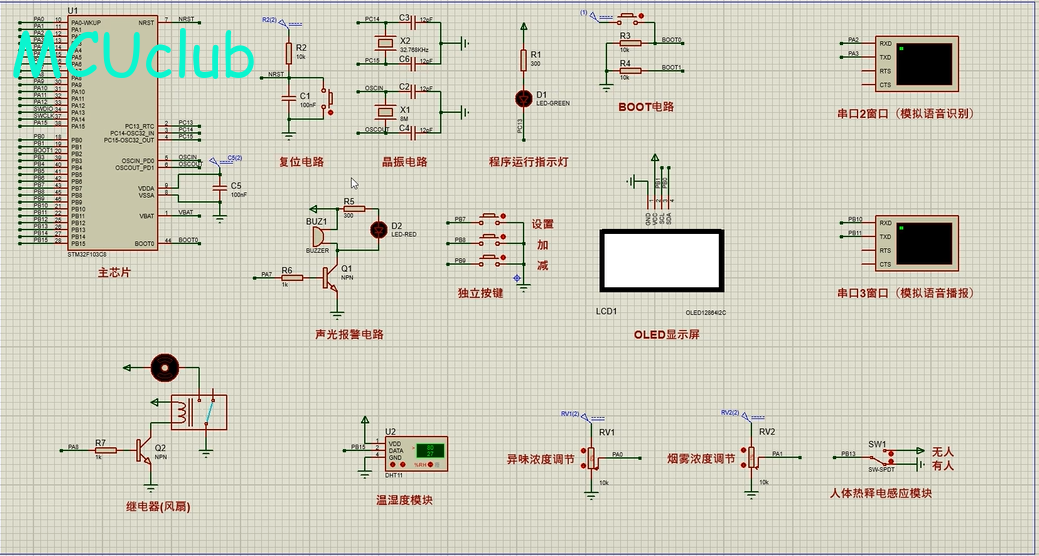Click the OLED显示屏 label
This screenshot has height=556, width=1039.
pos(667,335)
